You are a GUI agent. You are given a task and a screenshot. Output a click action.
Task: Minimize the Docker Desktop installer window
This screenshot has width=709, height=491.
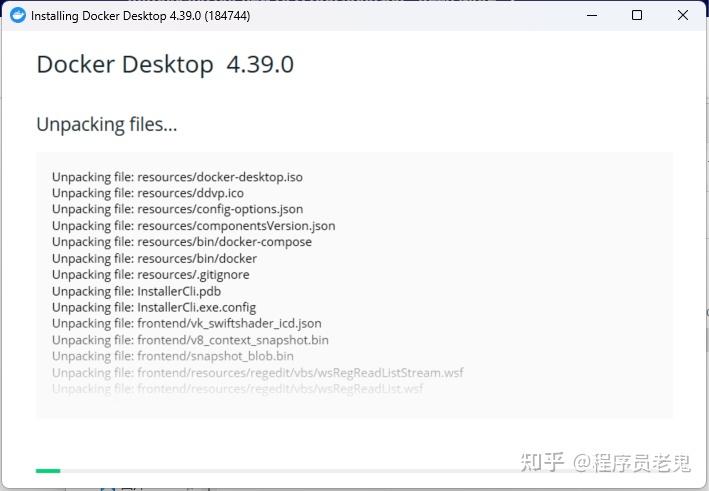pyautogui.click(x=591, y=15)
